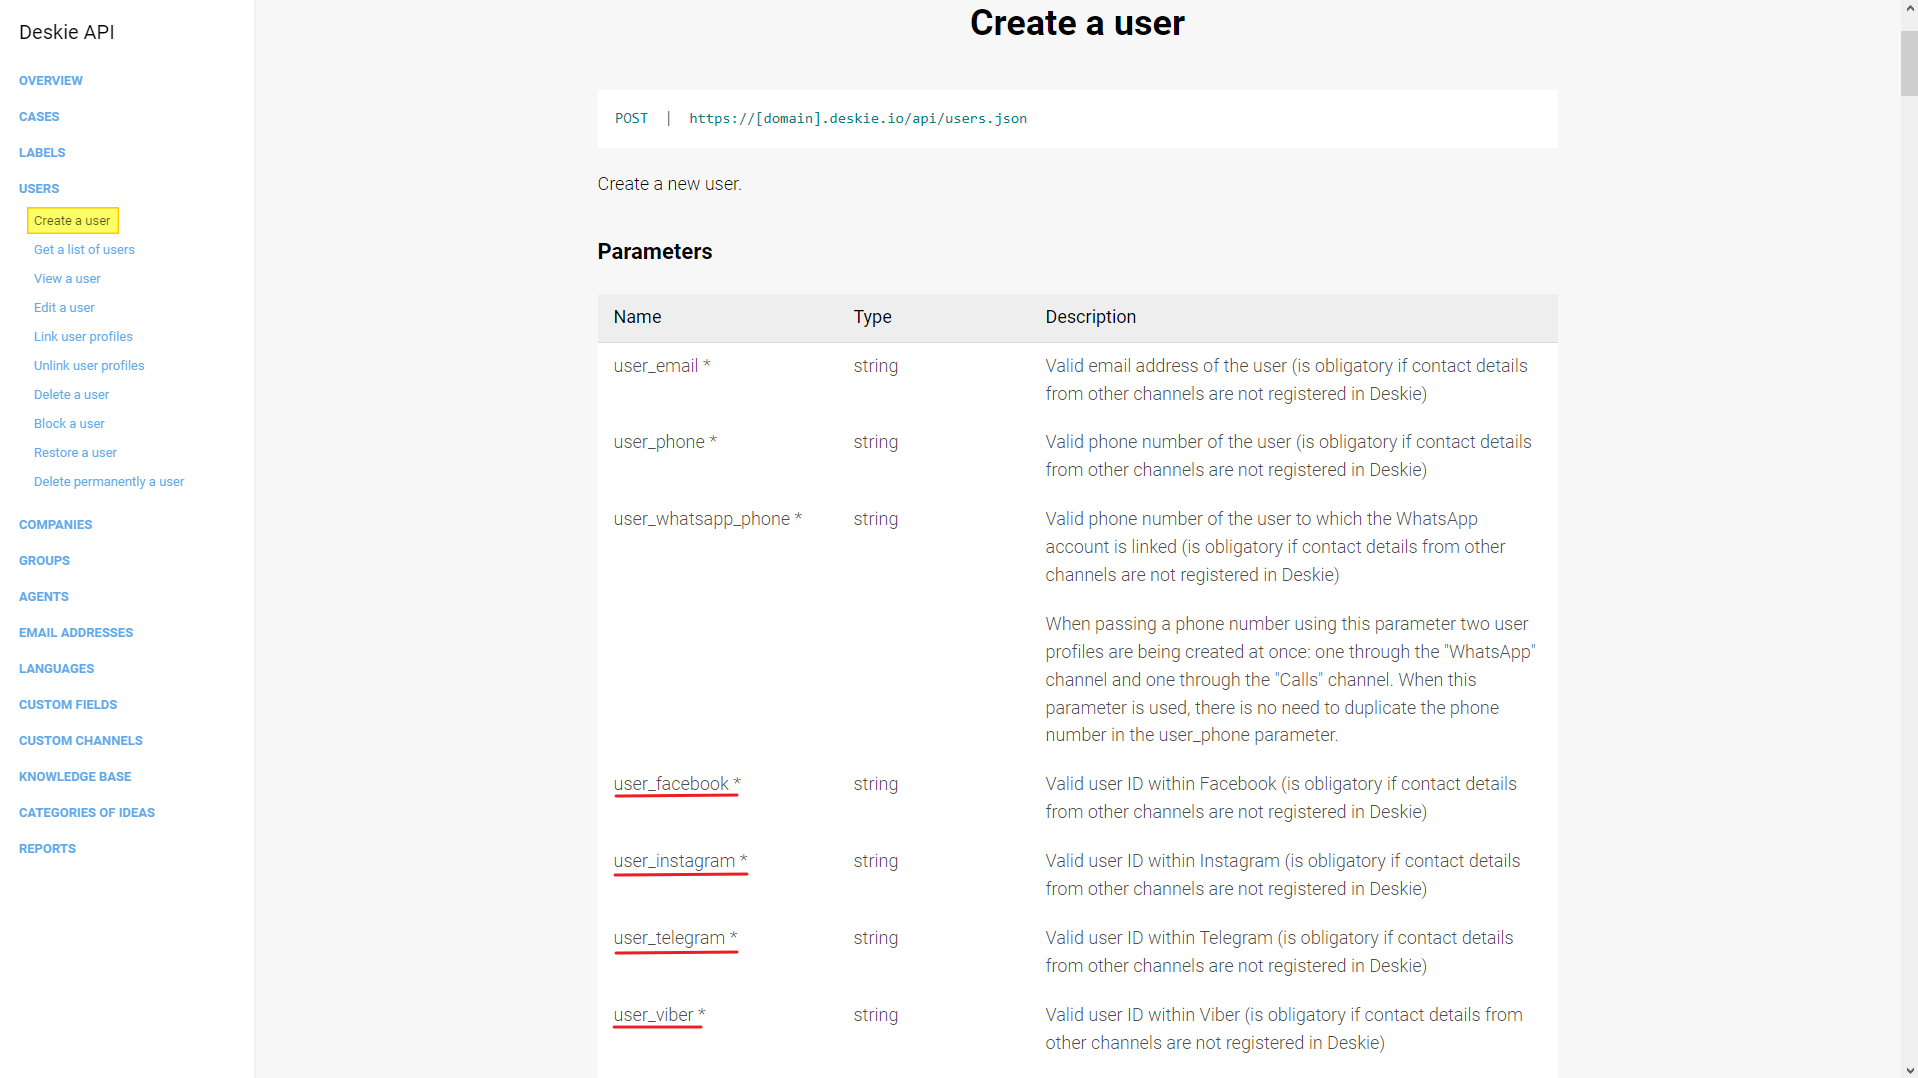1918x1078 pixels.
Task: Open the COMPANIES section
Action: coord(55,525)
